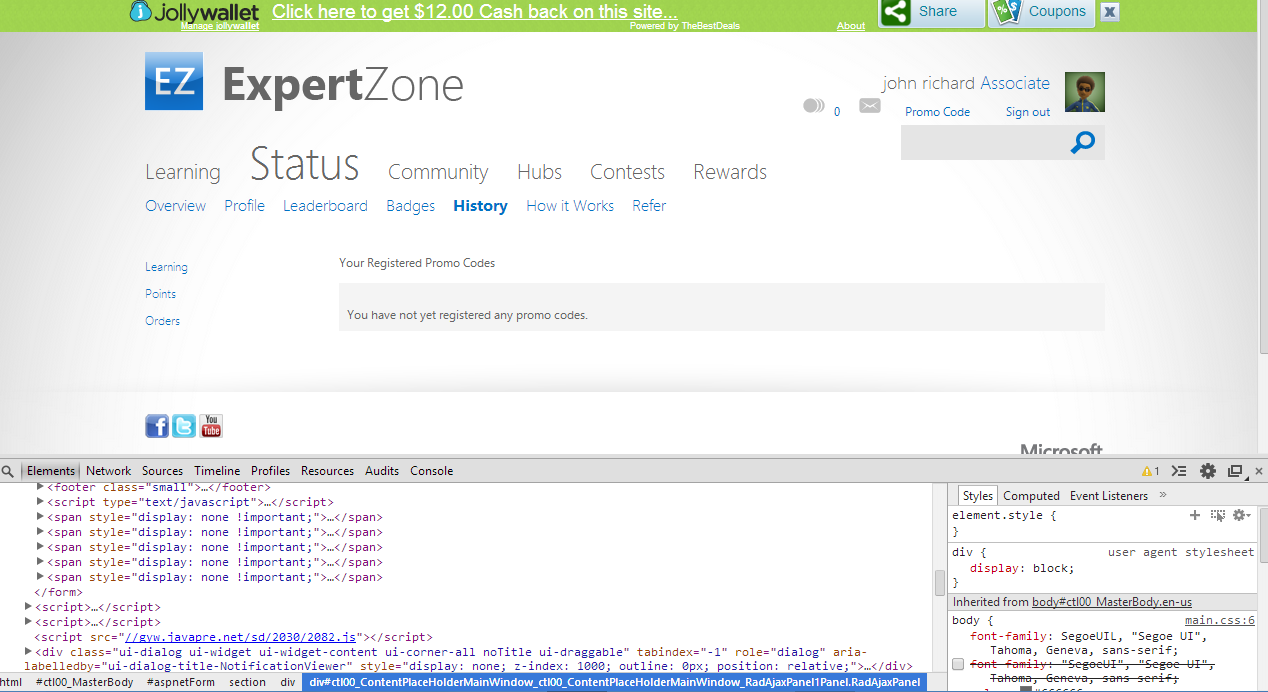Open the Facebook icon in the footer
This screenshot has height=692, width=1268.
tap(157, 426)
